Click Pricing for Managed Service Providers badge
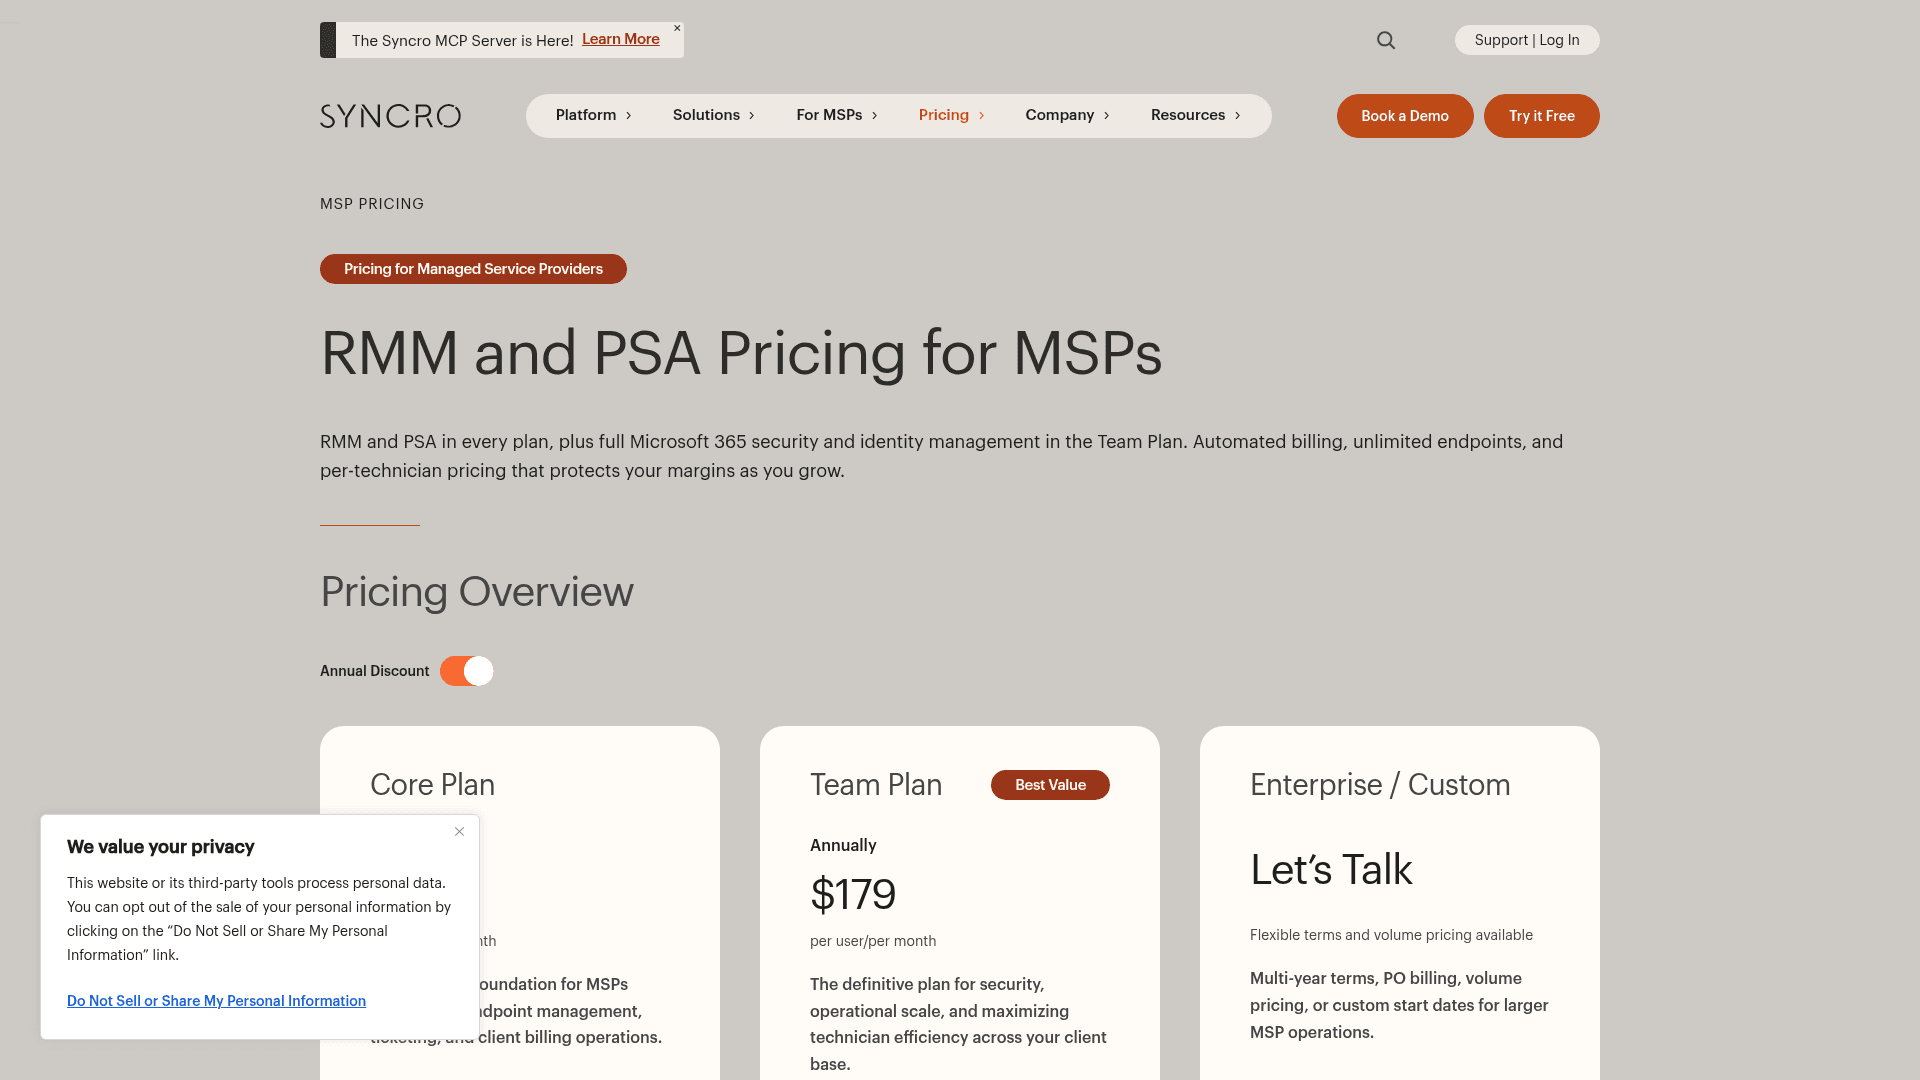 tap(473, 269)
